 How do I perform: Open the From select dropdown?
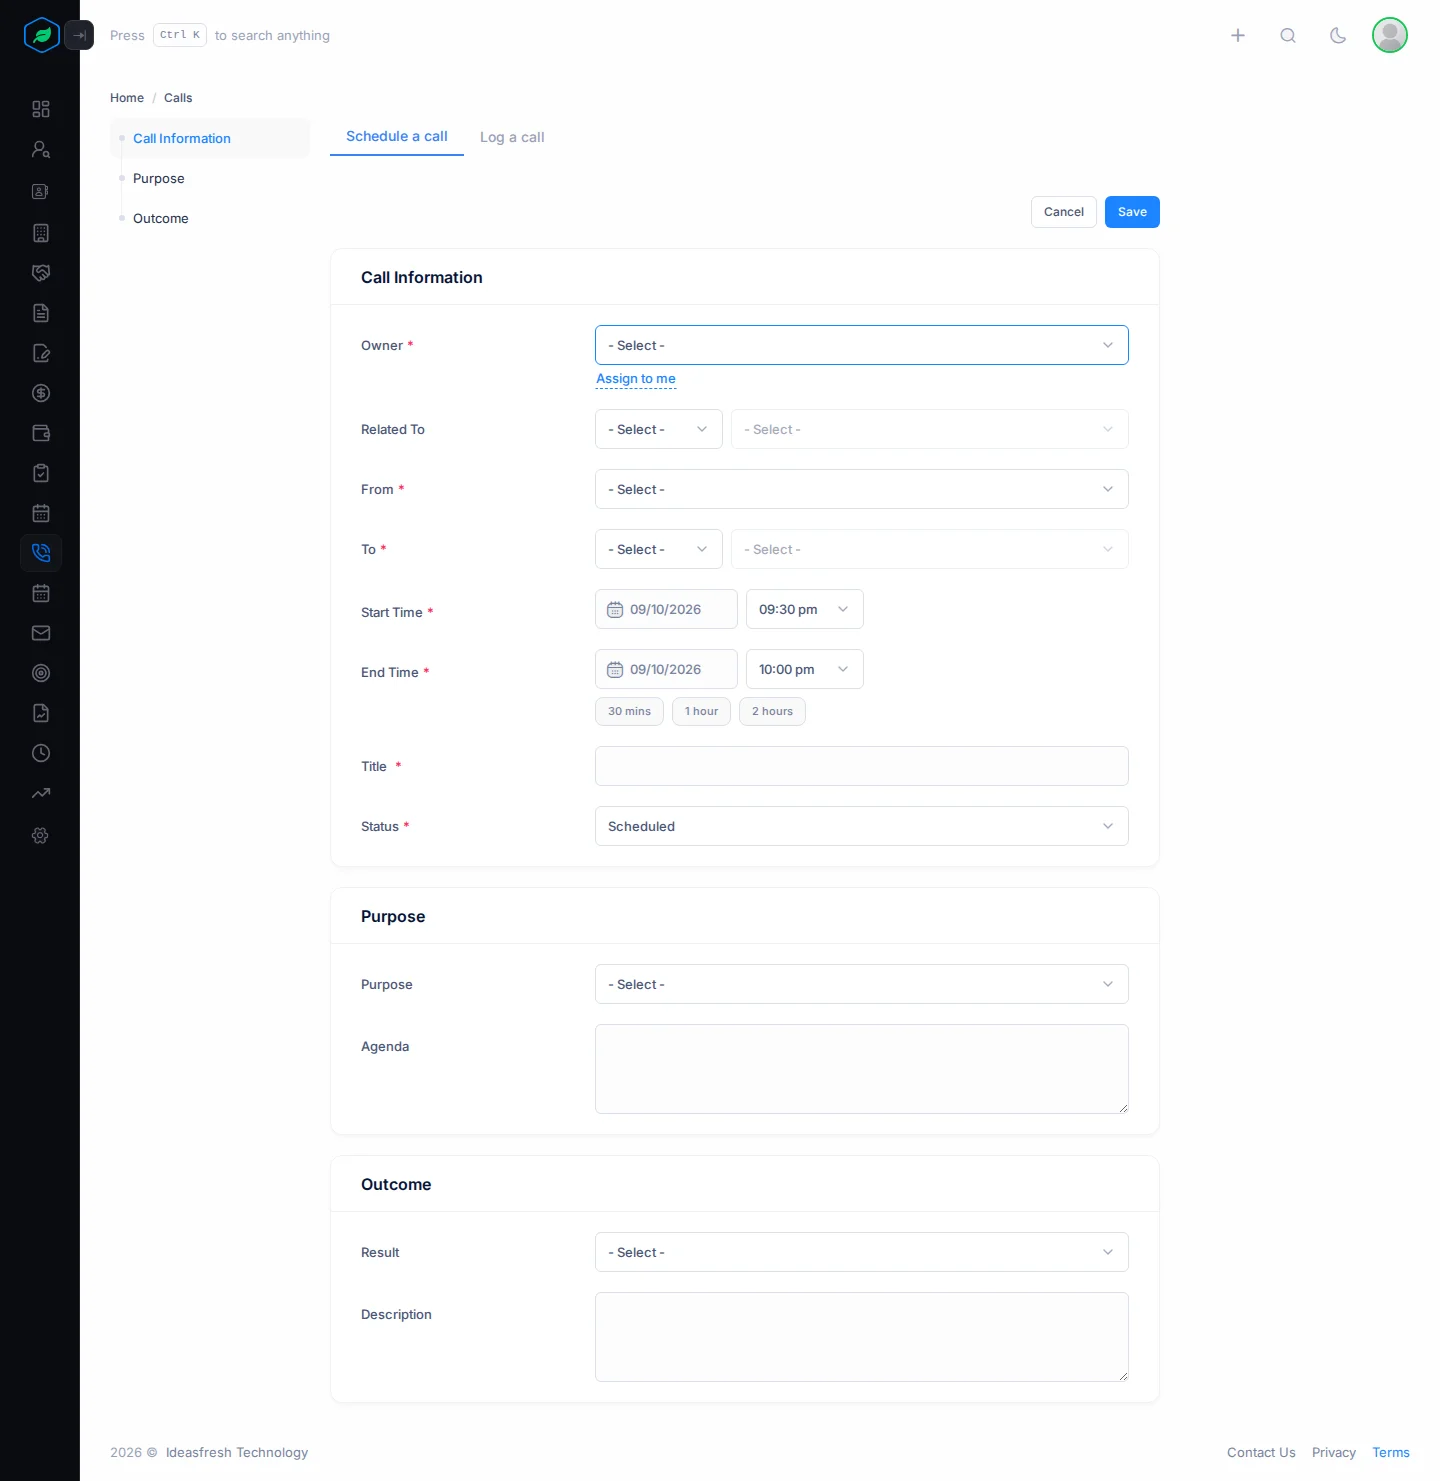(862, 489)
